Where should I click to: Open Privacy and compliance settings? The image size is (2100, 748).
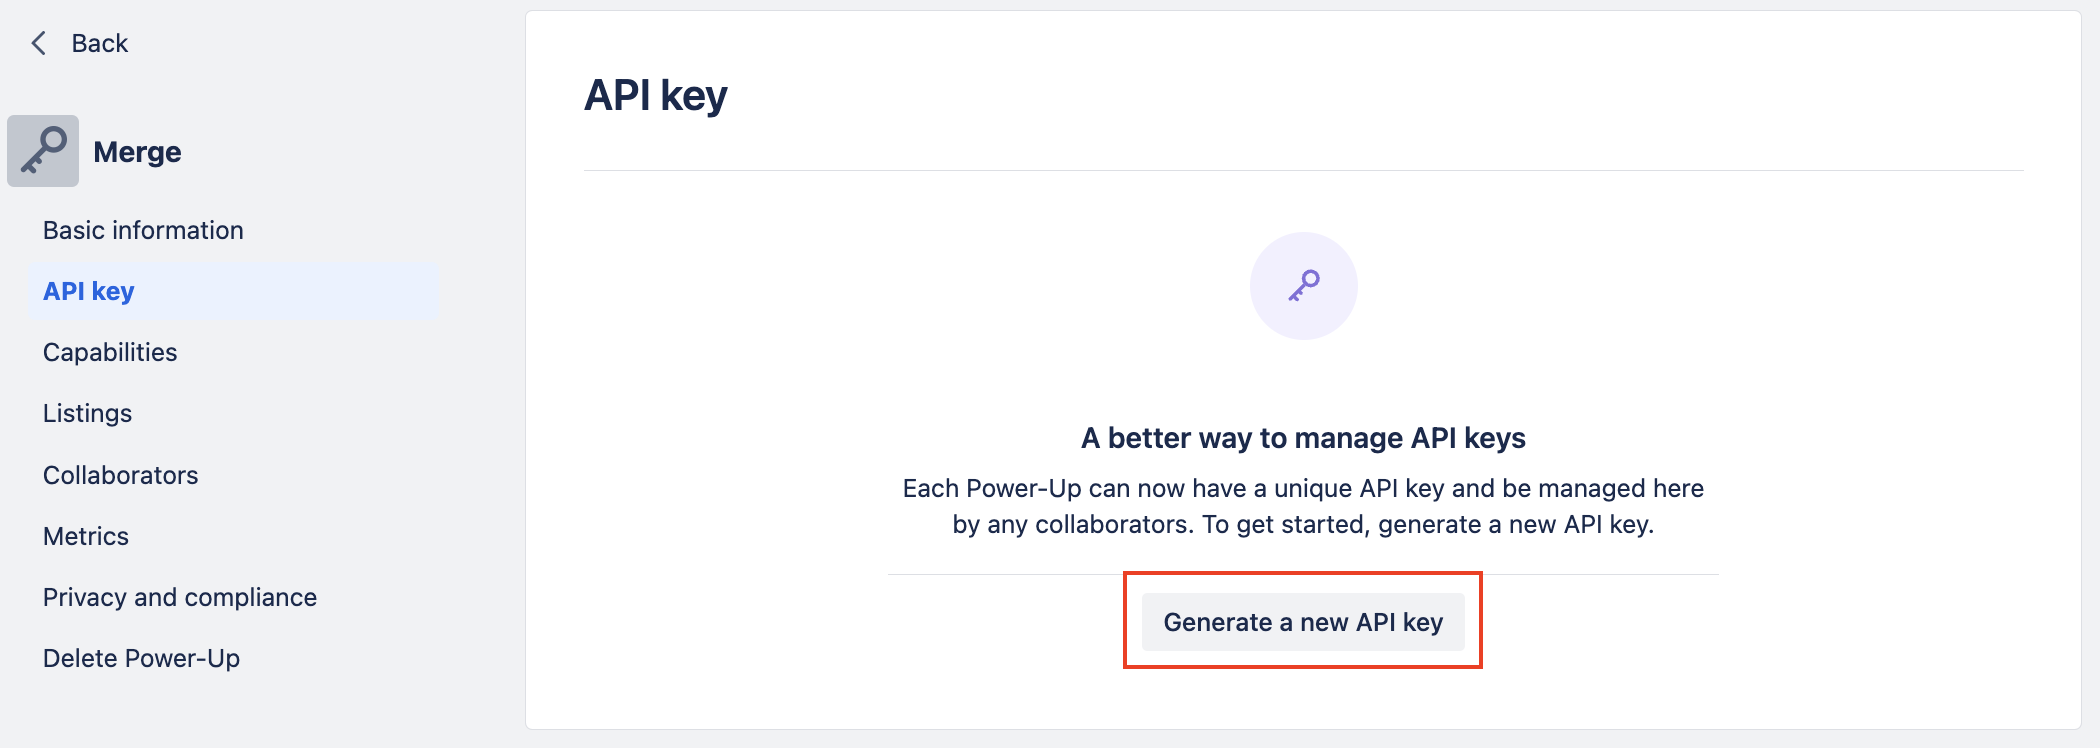point(180,597)
